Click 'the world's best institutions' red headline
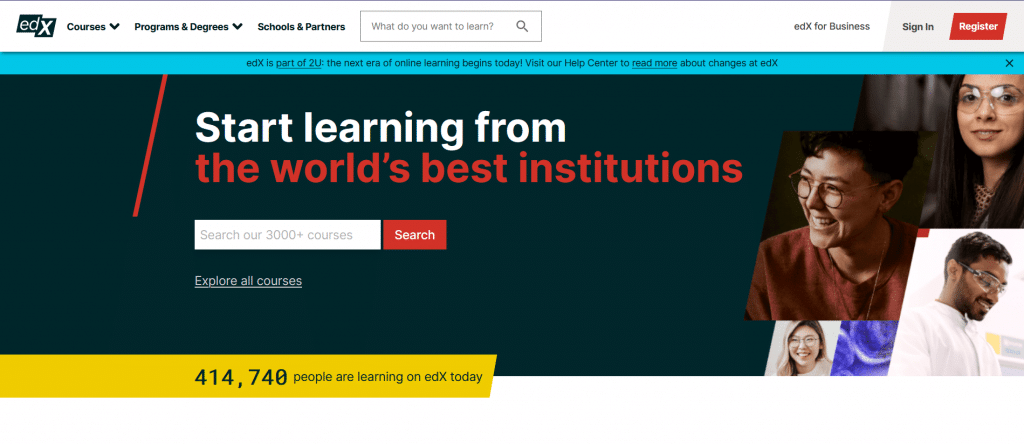 [469, 168]
